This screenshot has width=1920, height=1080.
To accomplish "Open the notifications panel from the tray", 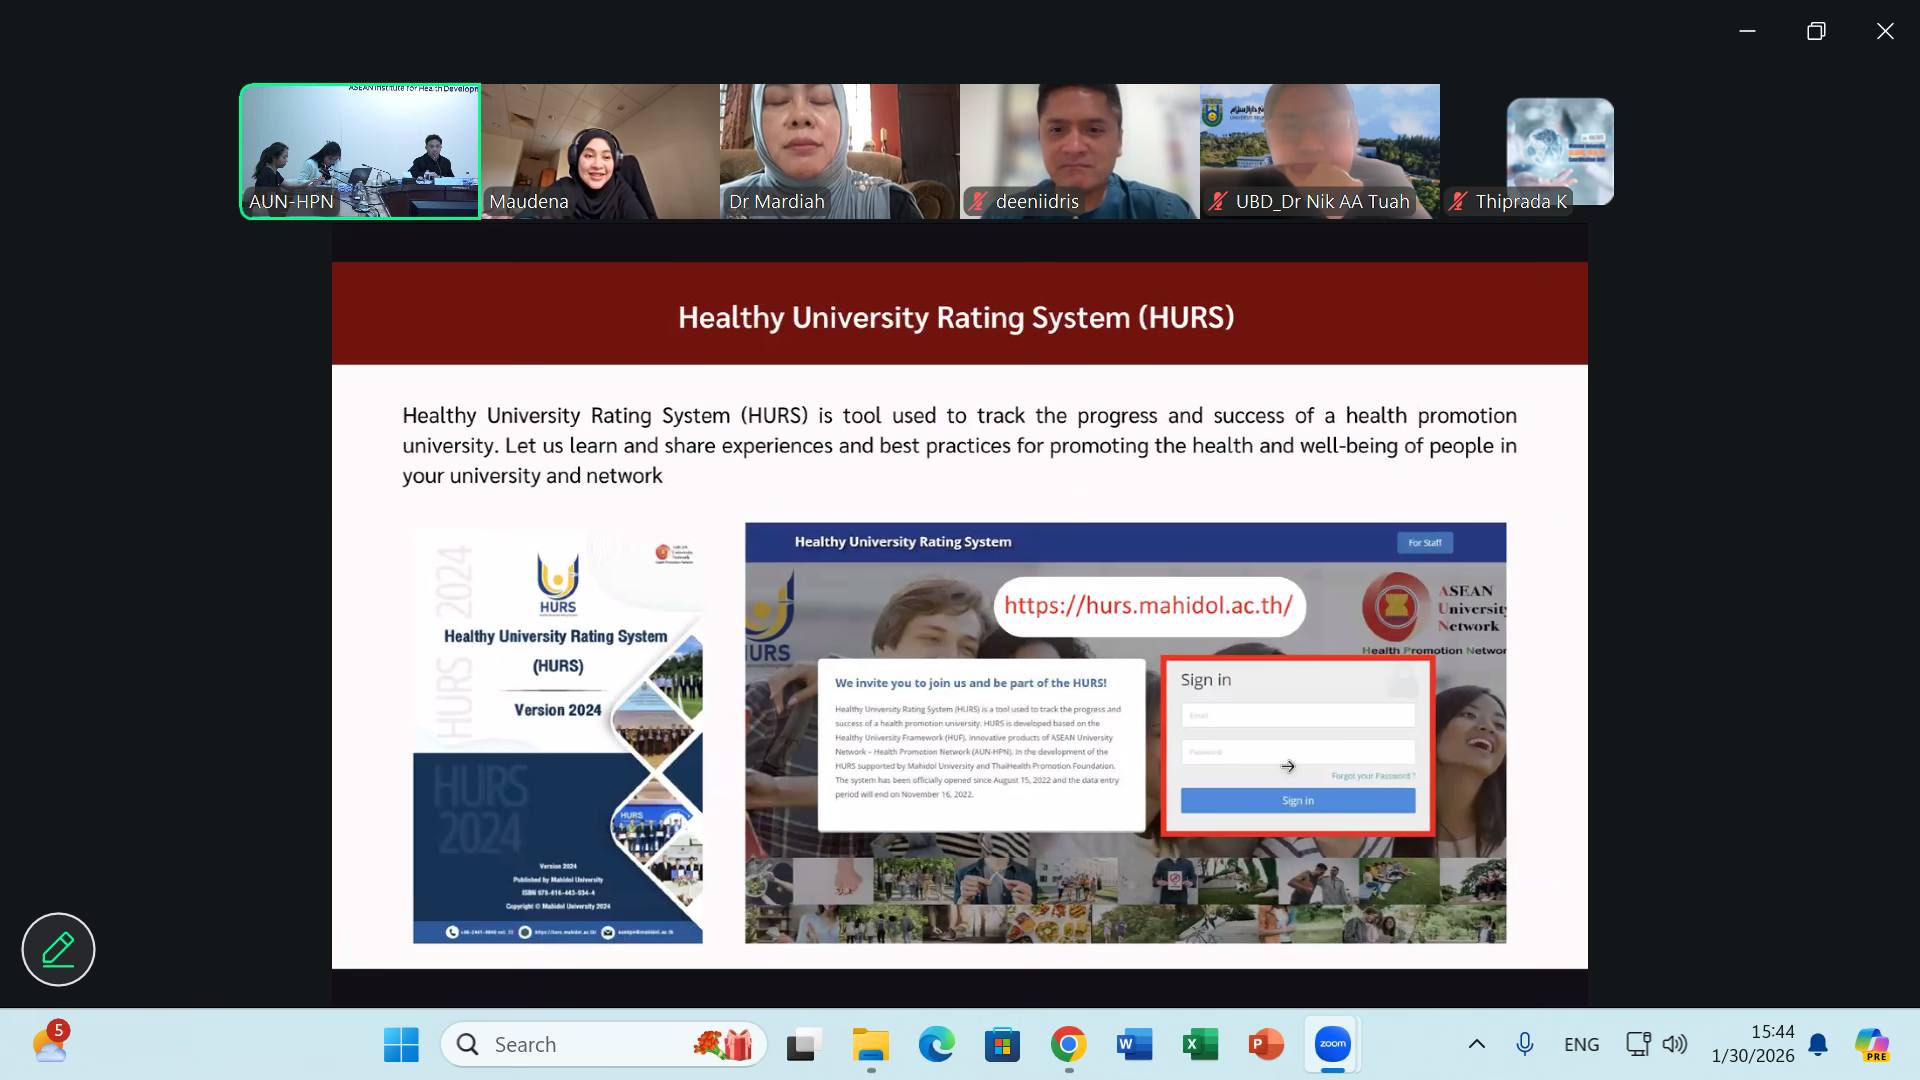I will [x=1818, y=1043].
